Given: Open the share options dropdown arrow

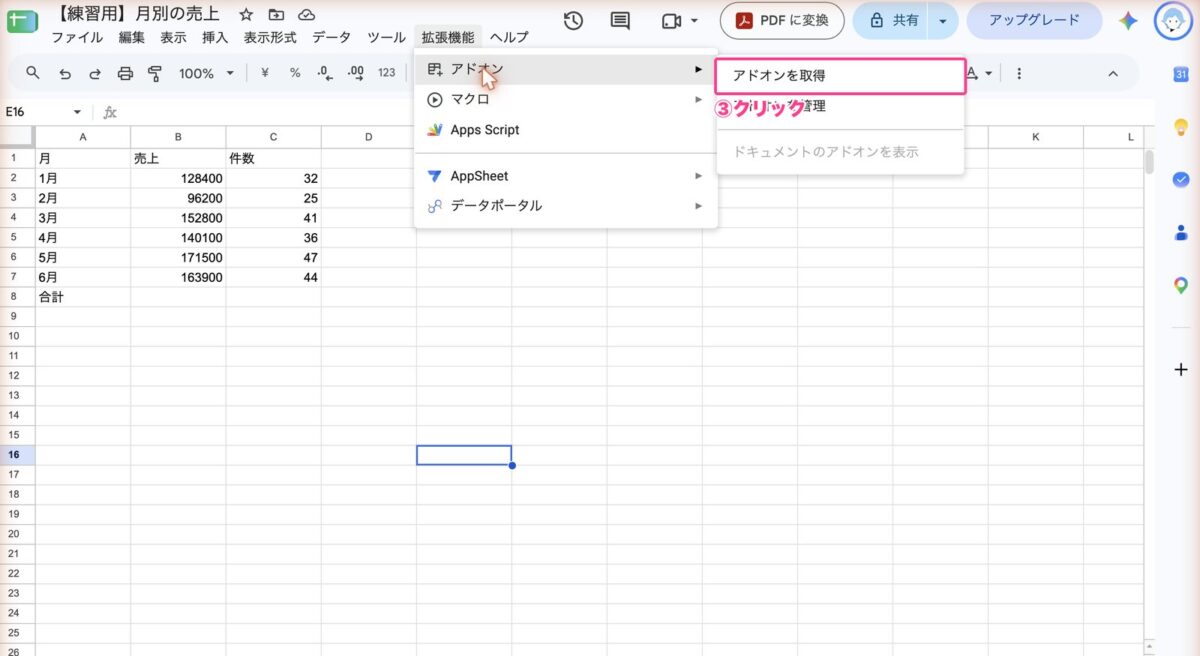Looking at the screenshot, I should pos(942,21).
